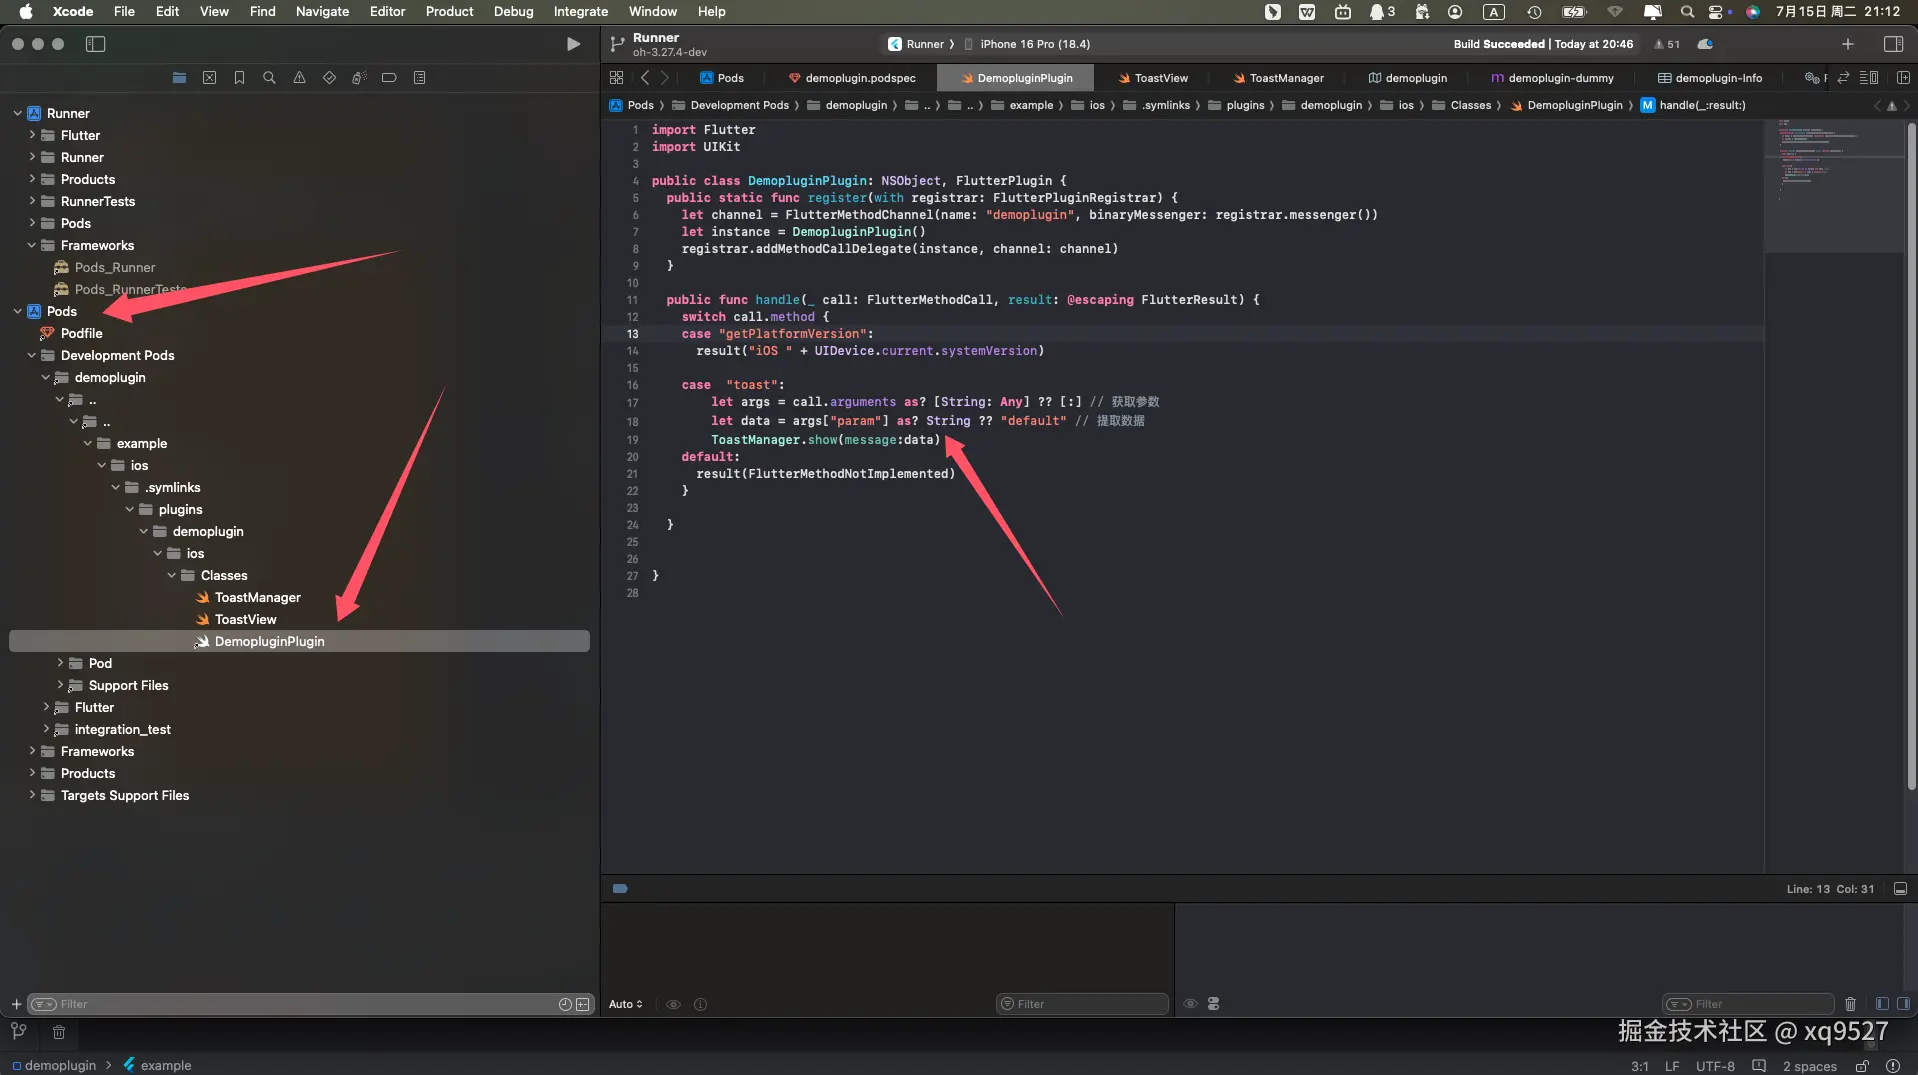Open the Source Control navigator
Image resolution: width=1918 pixels, height=1075 pixels.
[209, 78]
